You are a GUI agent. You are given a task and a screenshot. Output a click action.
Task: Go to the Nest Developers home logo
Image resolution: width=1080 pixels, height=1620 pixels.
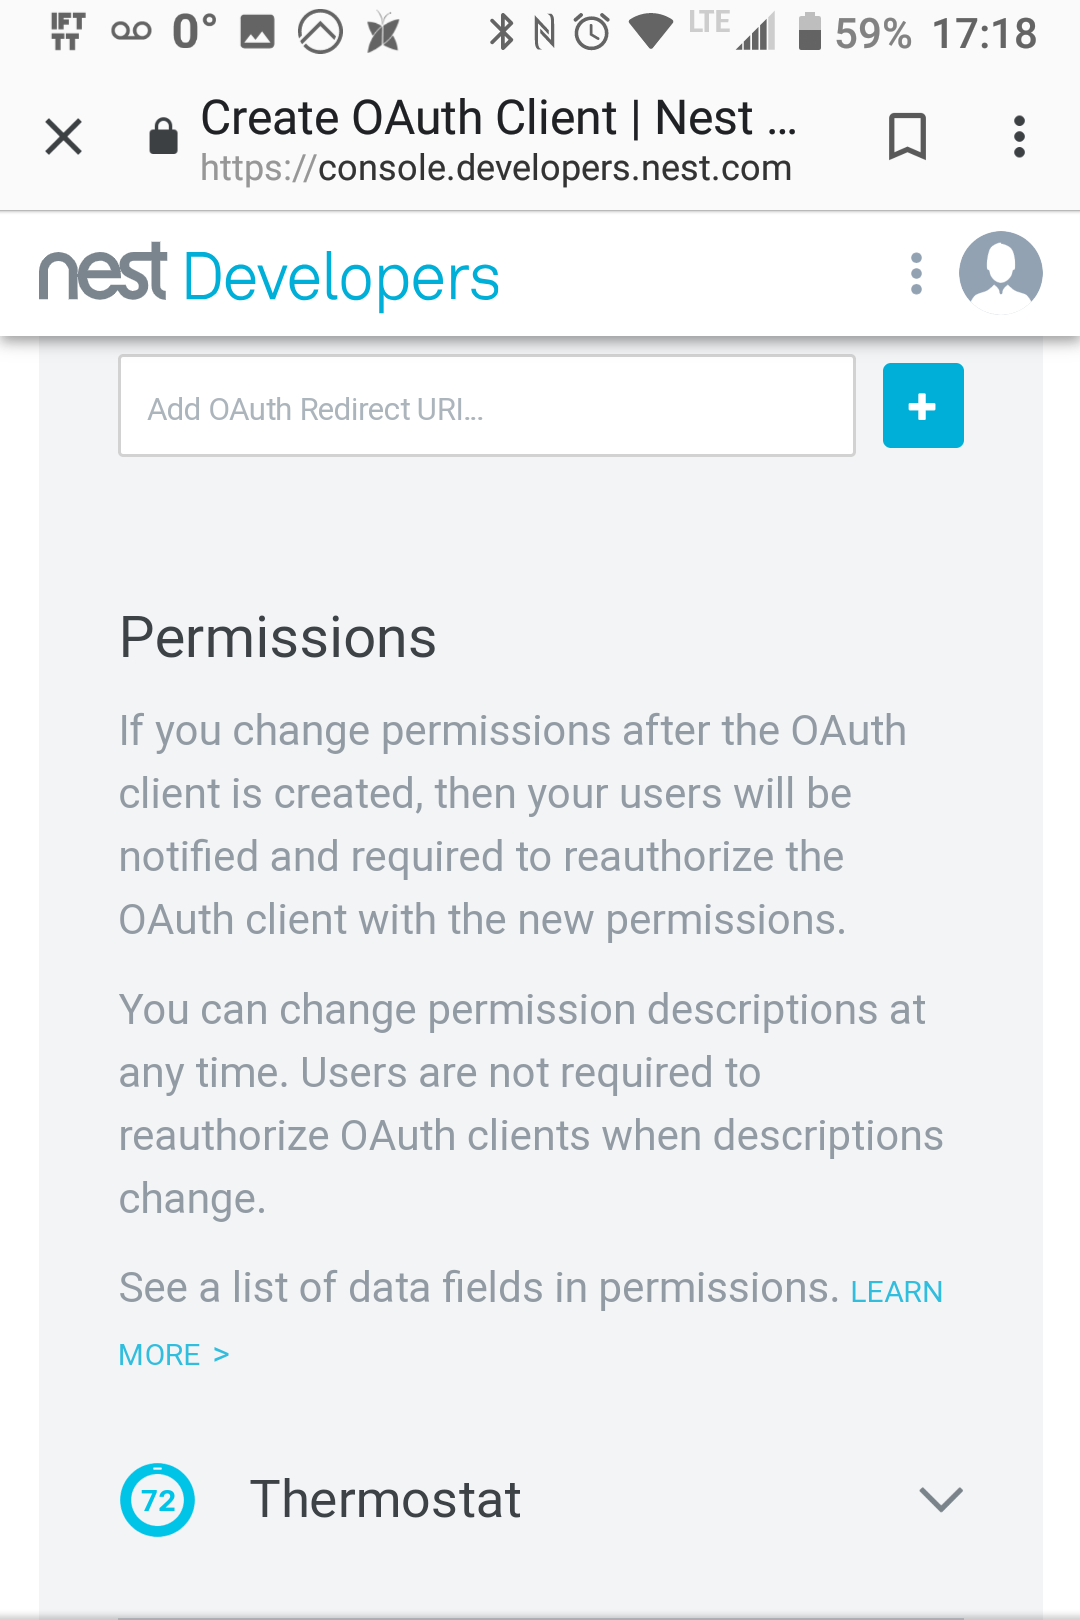tap(269, 275)
